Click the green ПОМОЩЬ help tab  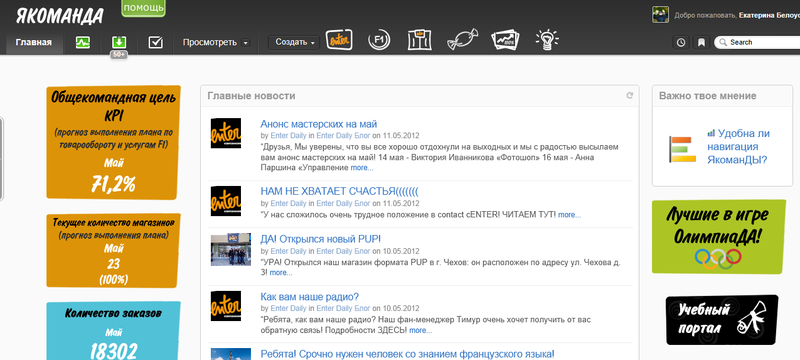[x=143, y=8]
